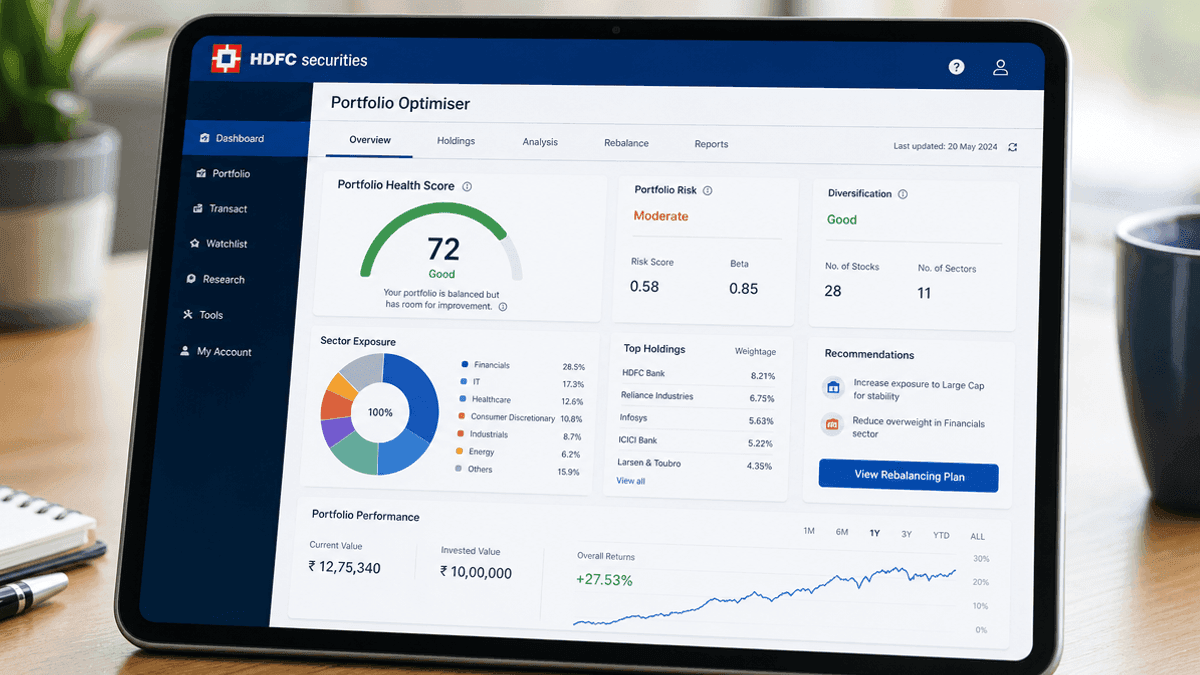Click the Current Value ₹ 12,75,340

coord(344,567)
